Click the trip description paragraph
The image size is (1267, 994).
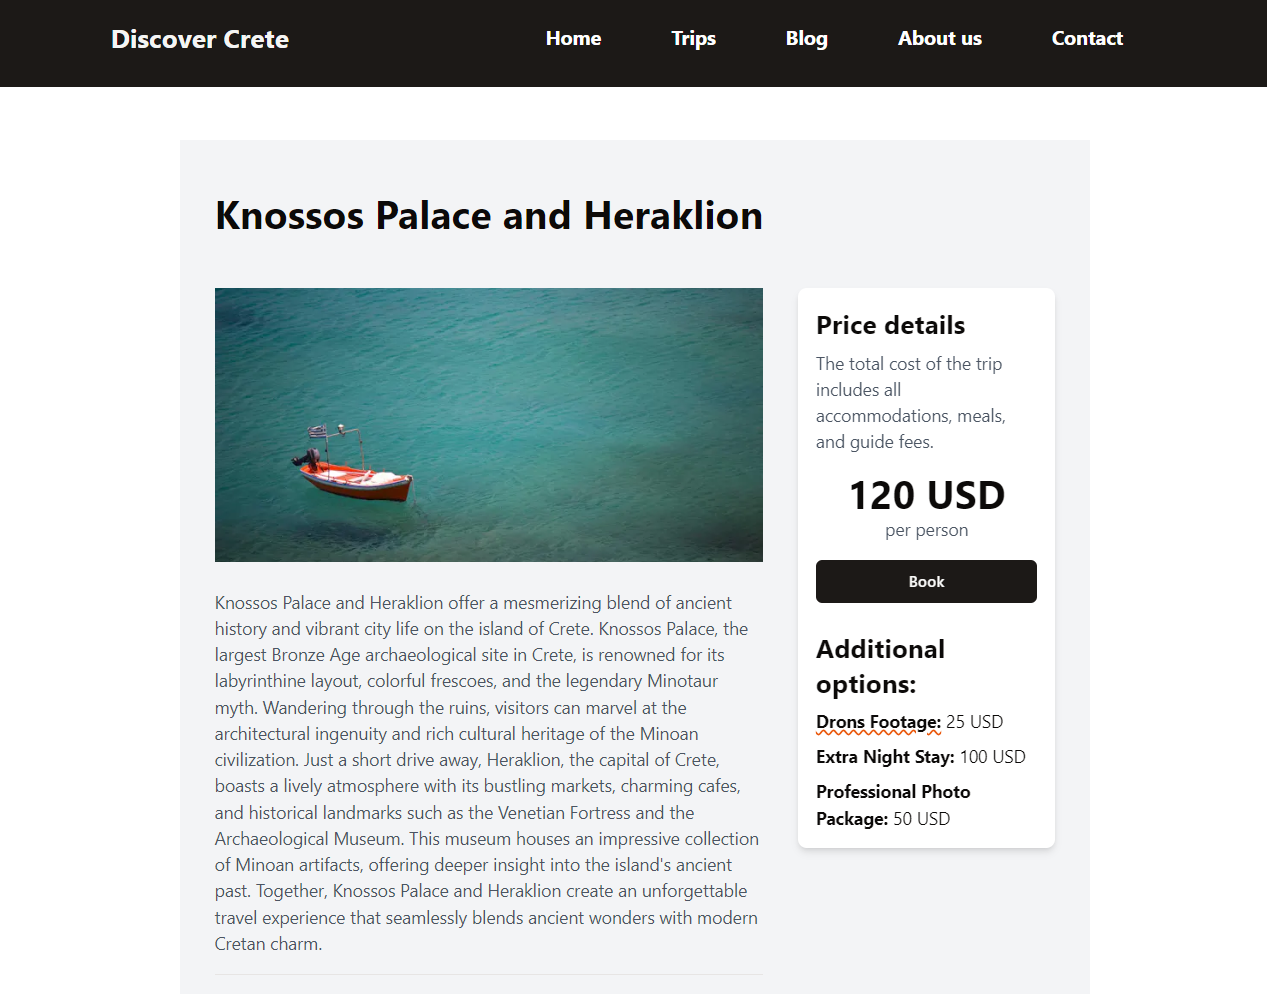[x=488, y=773]
